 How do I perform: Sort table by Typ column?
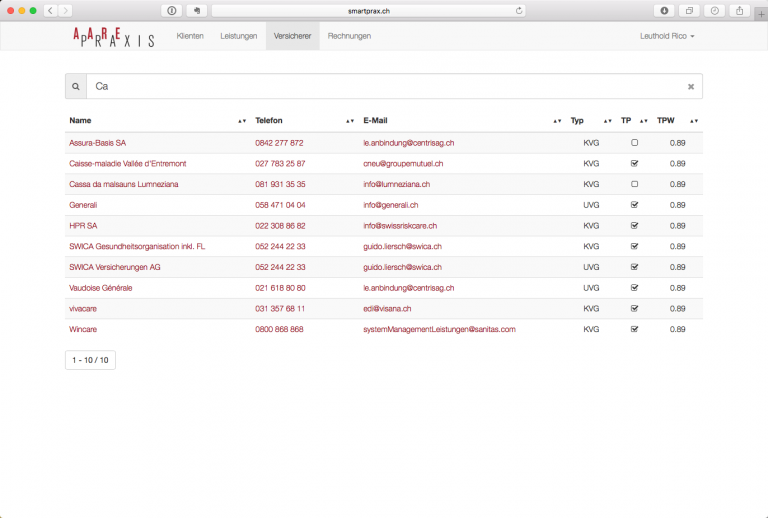coord(607,121)
